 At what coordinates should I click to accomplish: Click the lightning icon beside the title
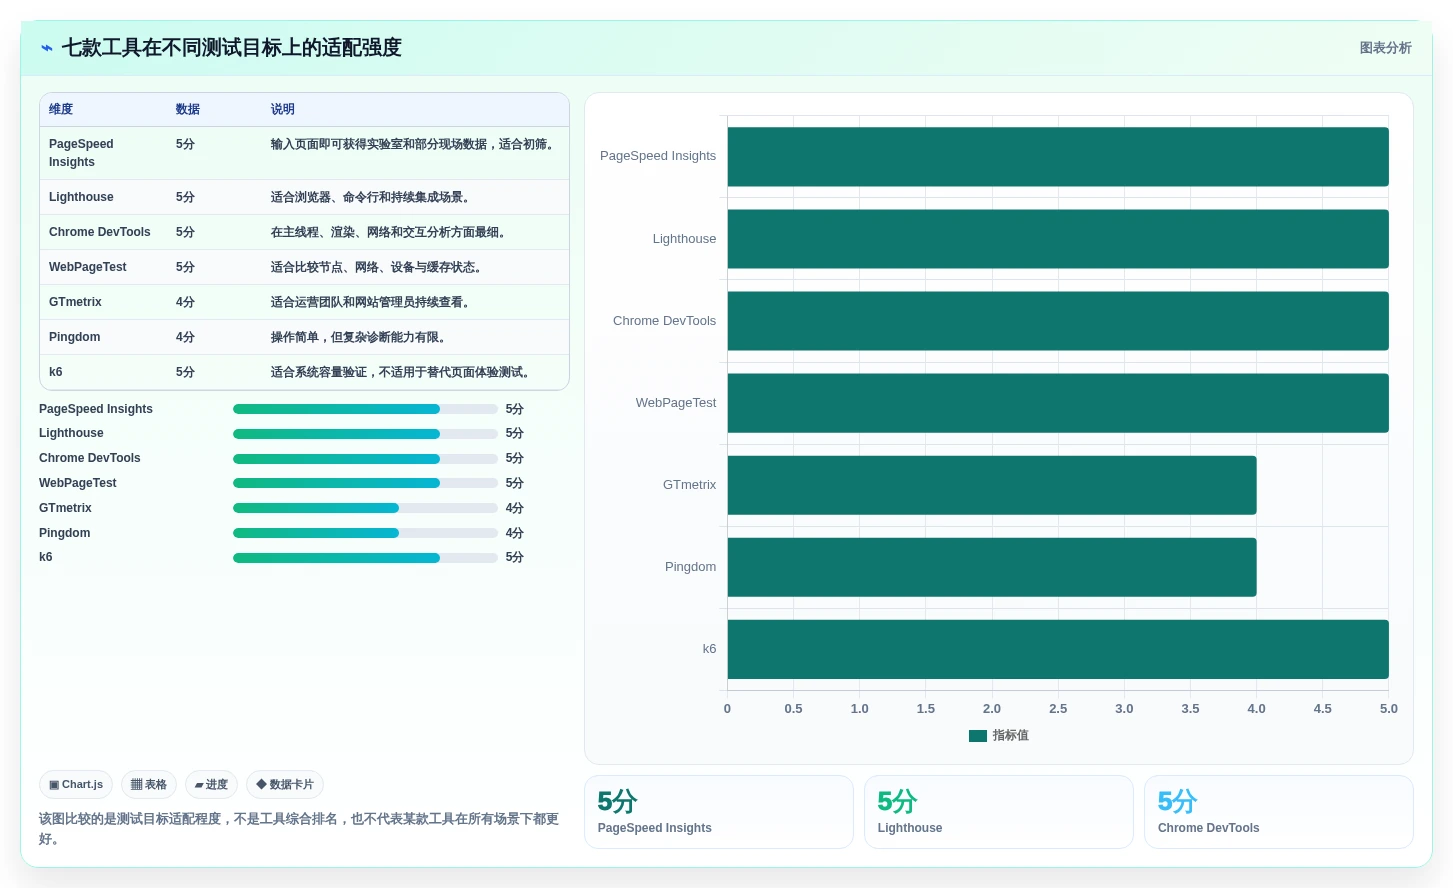[47, 48]
